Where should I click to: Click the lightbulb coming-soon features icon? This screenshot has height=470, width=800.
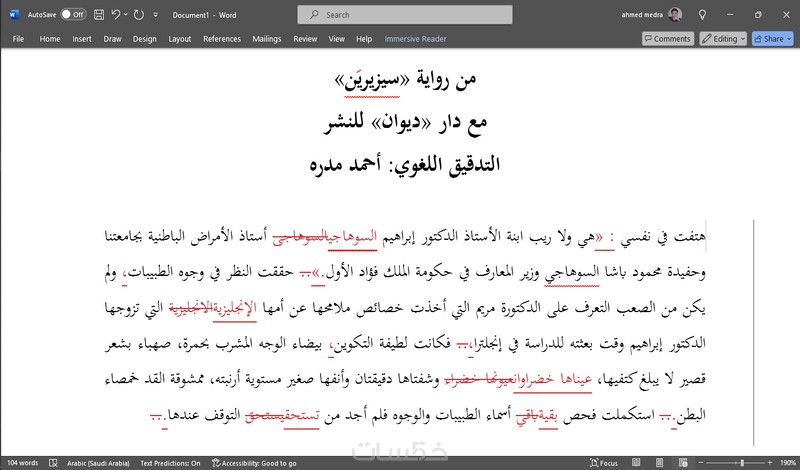click(703, 15)
